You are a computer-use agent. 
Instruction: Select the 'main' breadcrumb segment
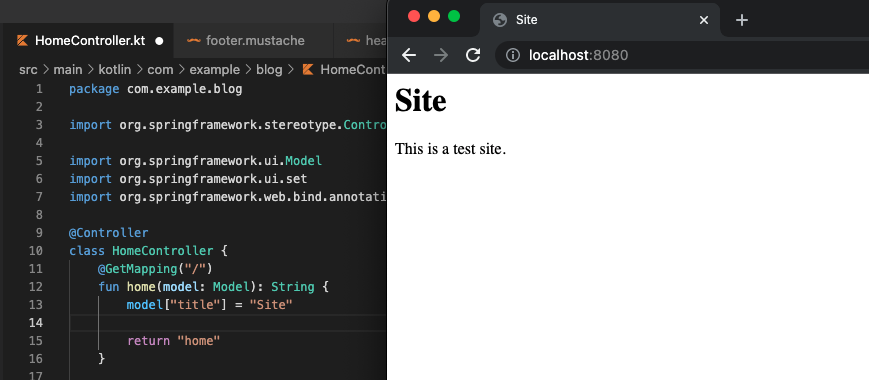[68, 69]
